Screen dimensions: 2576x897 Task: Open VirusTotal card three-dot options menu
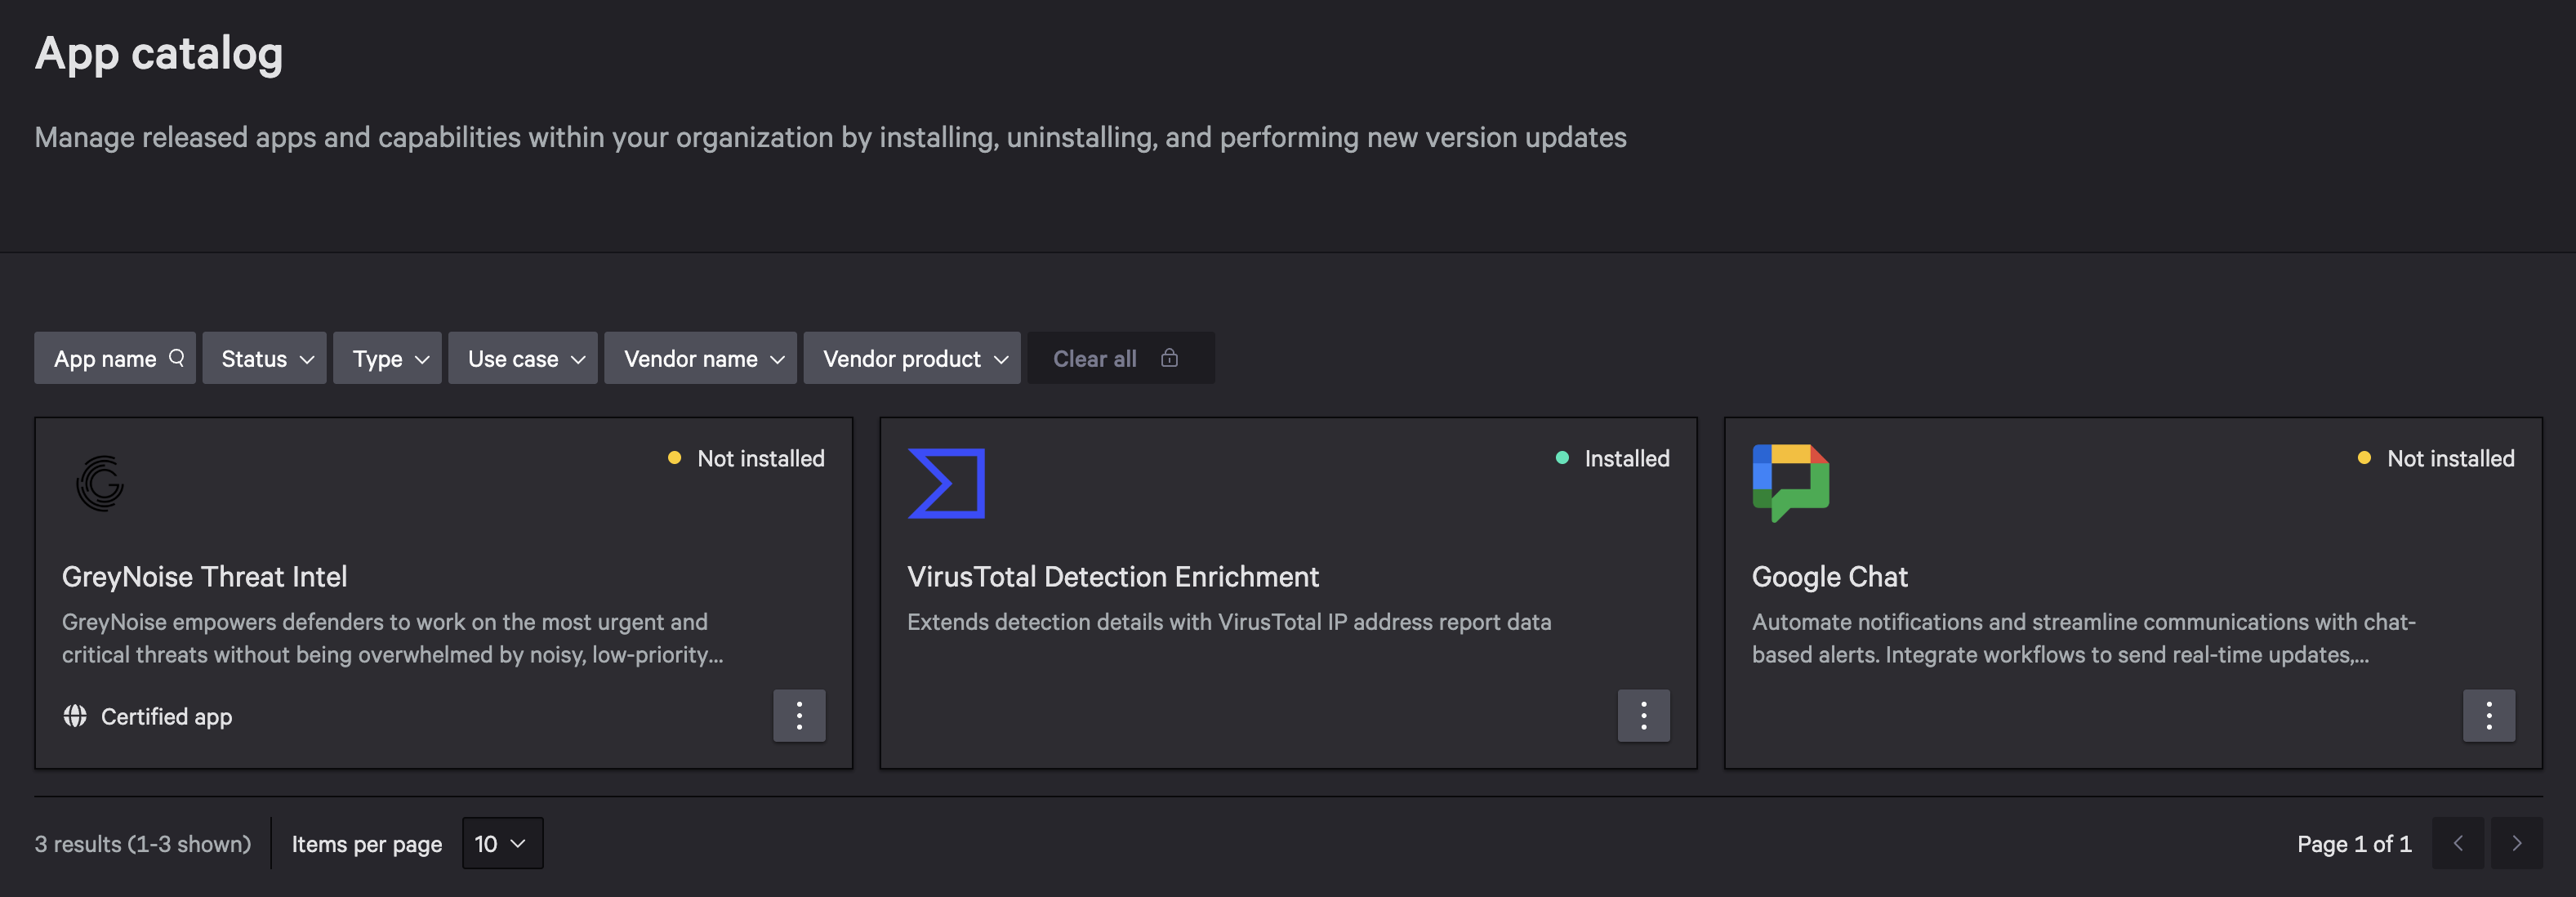pyautogui.click(x=1643, y=715)
